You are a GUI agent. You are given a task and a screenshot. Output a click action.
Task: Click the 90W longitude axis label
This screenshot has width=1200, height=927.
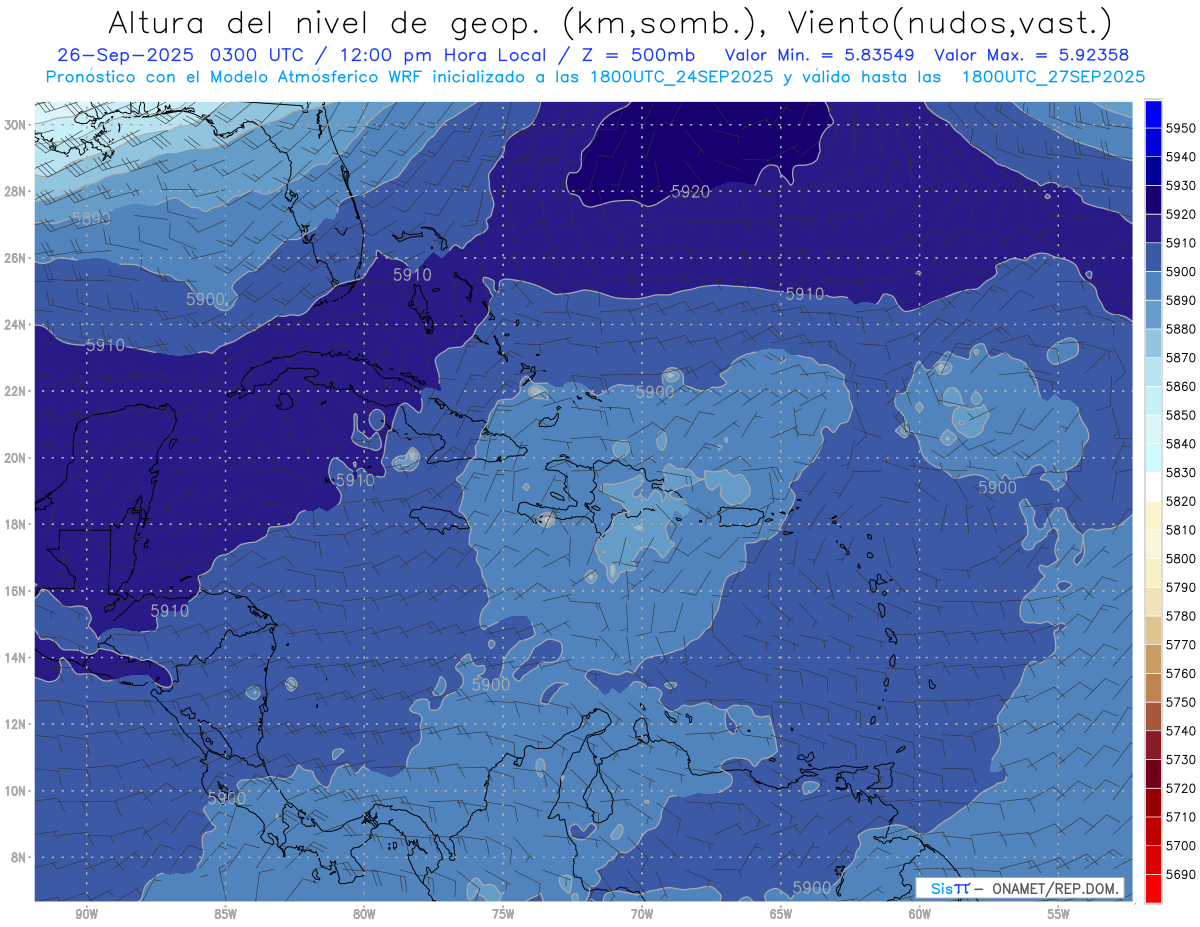coord(87,914)
